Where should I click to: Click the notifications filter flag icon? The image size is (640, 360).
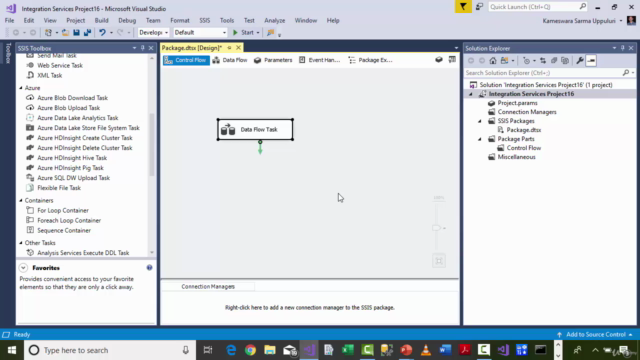pos(463,7)
